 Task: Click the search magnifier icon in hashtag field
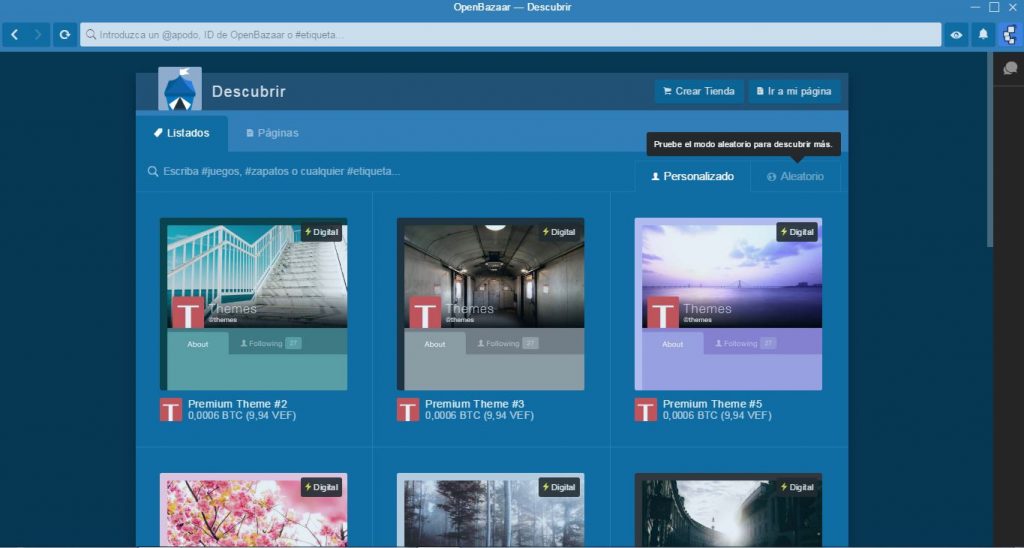pos(153,172)
